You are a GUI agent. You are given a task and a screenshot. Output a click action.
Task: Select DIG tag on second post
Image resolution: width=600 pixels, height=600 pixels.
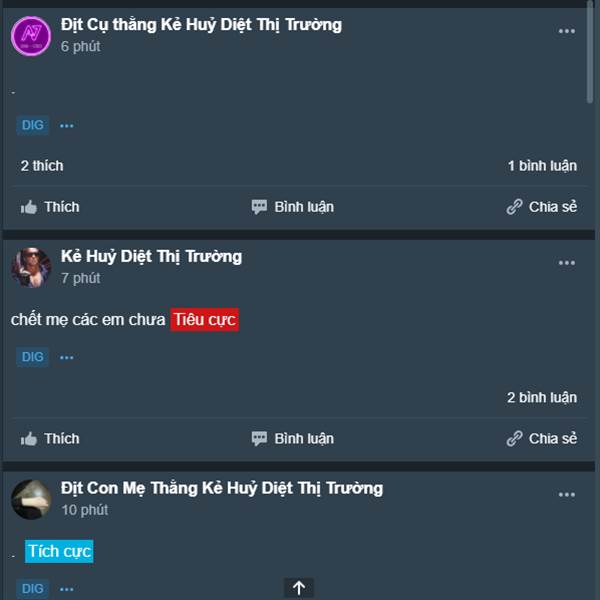click(x=33, y=357)
